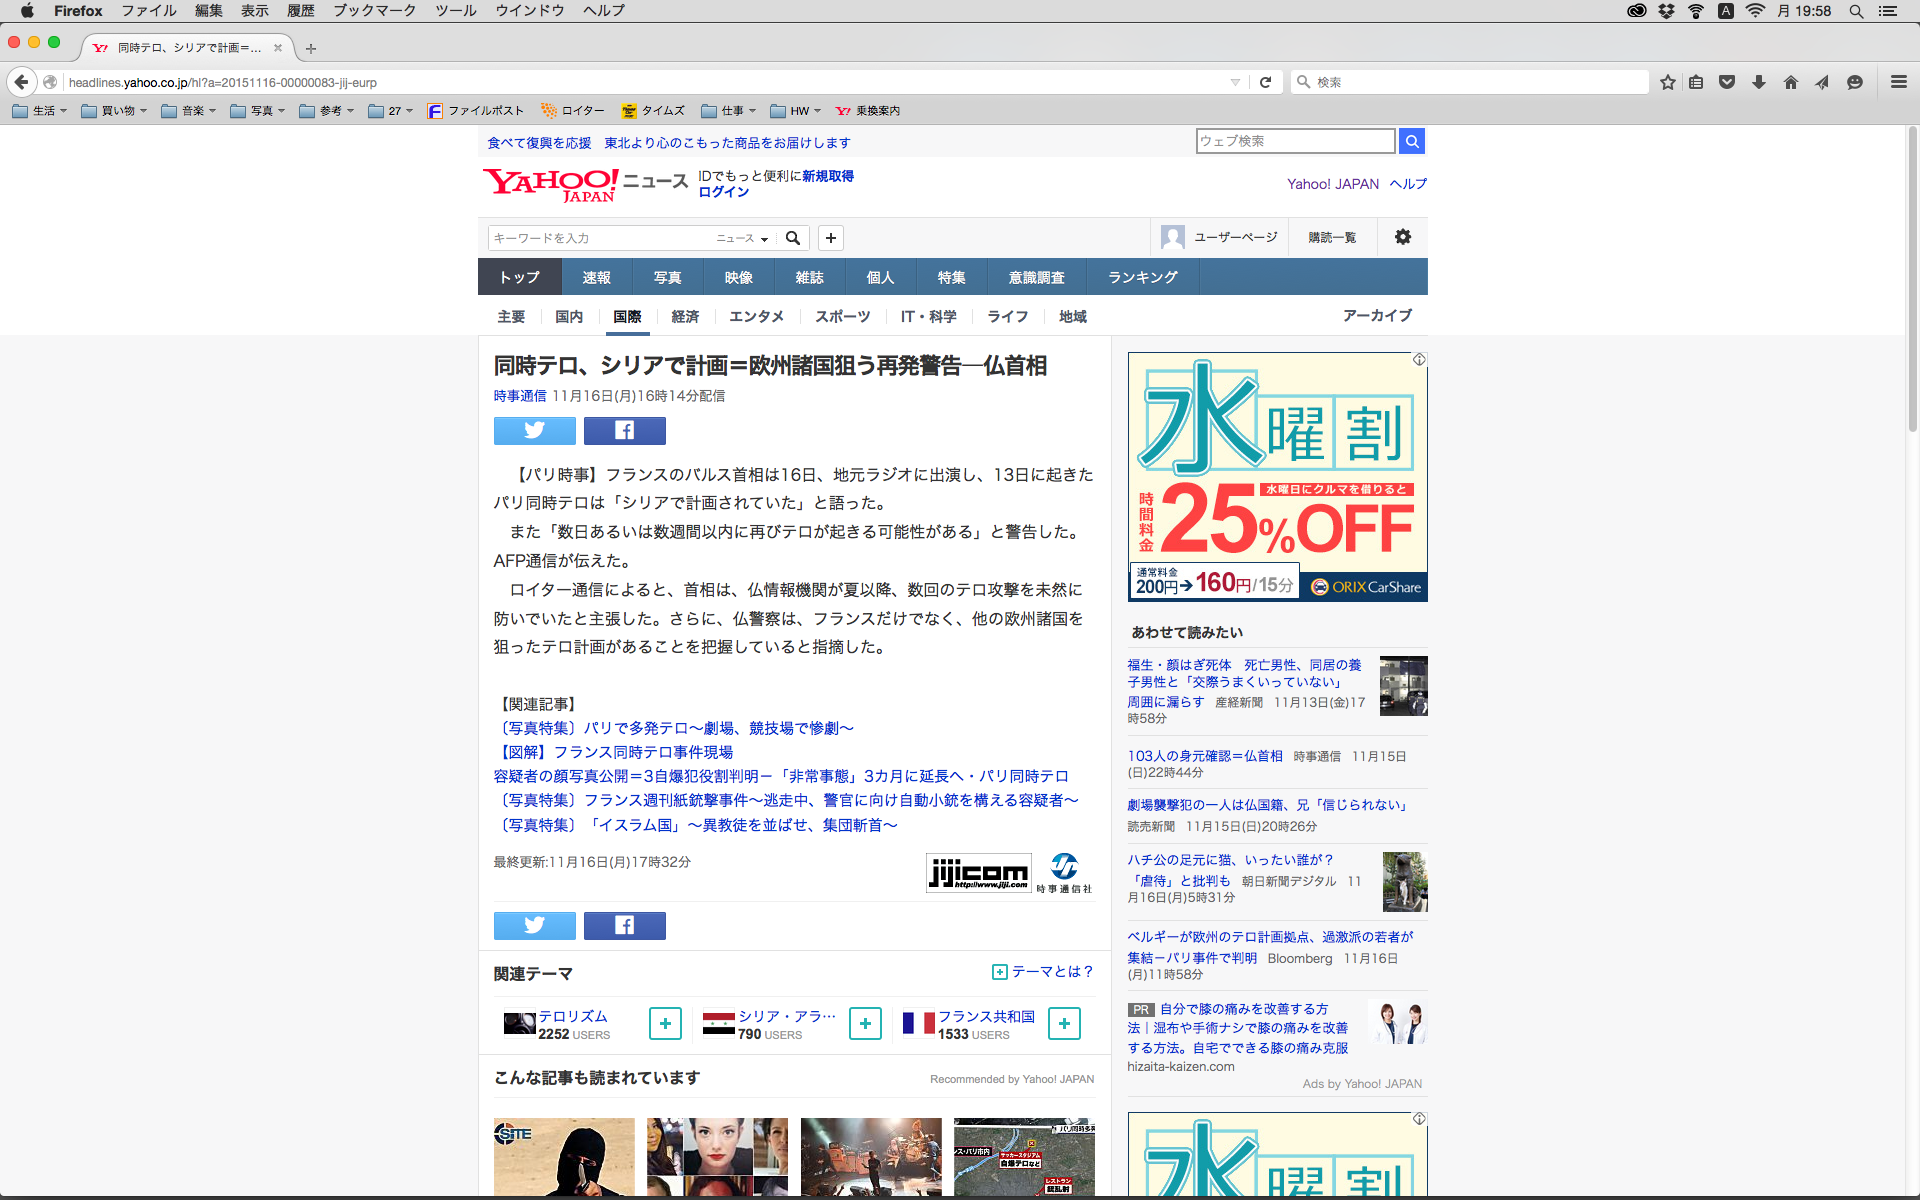Reload the page using the refresh icon

click(x=1265, y=82)
